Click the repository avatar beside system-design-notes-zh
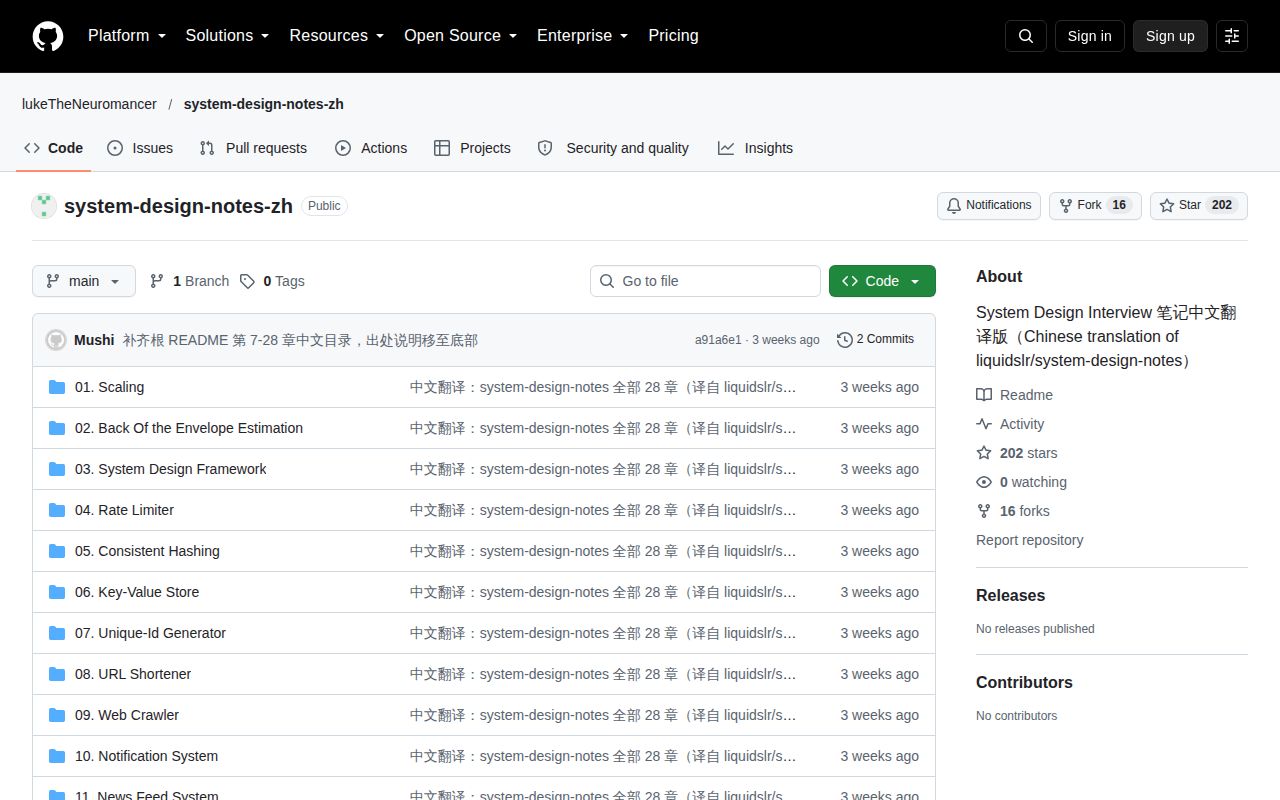1280x800 pixels. (44, 206)
